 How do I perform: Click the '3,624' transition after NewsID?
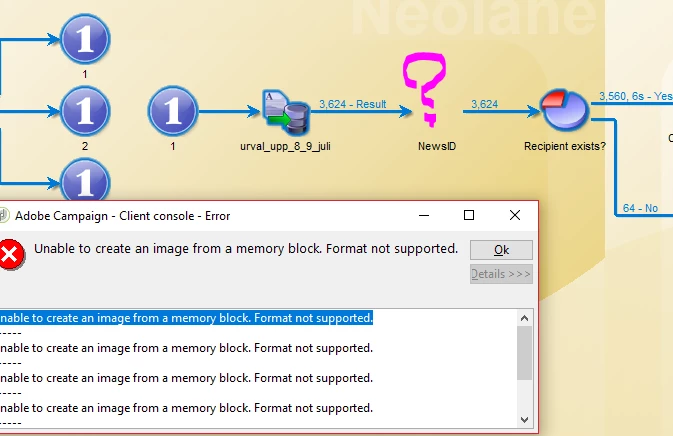(485, 104)
